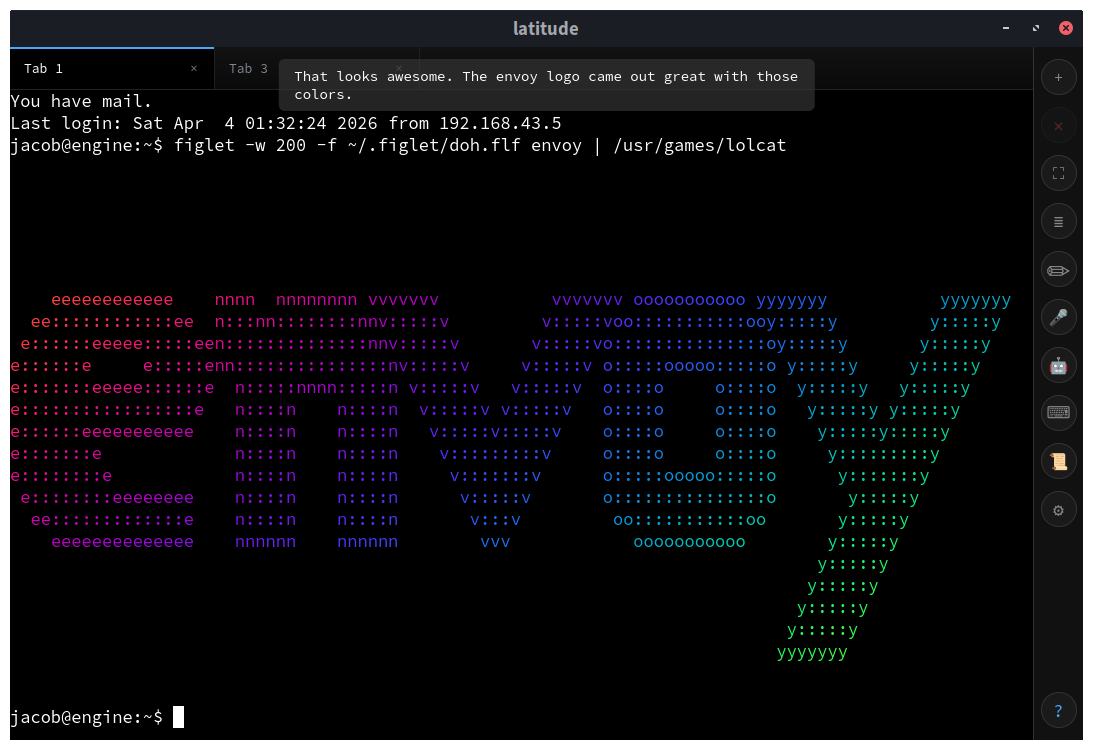Minimize the latitude window

pyautogui.click(x=1005, y=28)
